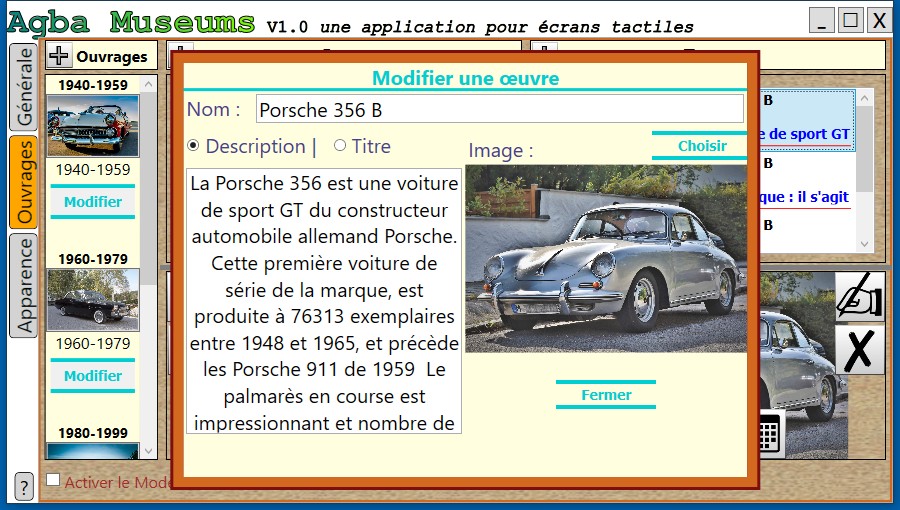Open the calendar grid icon

coord(769,435)
